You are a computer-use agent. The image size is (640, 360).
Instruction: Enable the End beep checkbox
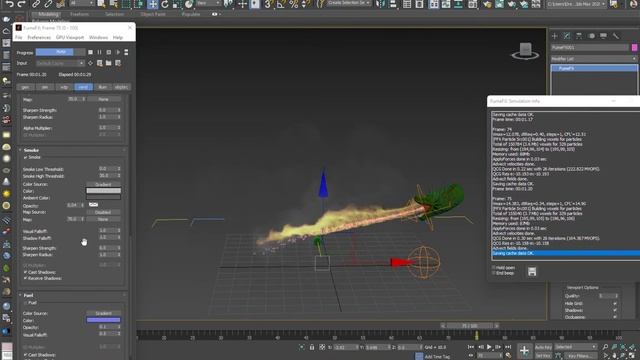494,273
